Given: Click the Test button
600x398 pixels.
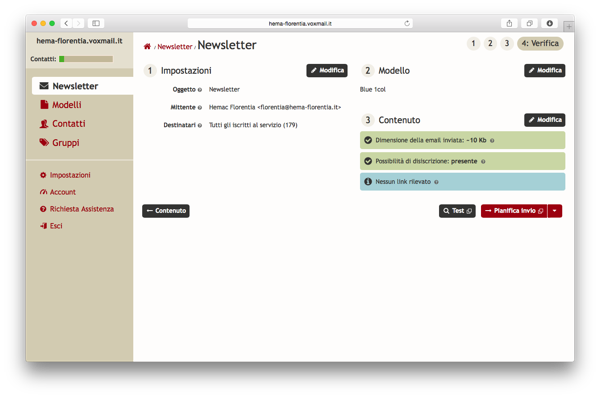Looking at the screenshot, I should pyautogui.click(x=457, y=211).
